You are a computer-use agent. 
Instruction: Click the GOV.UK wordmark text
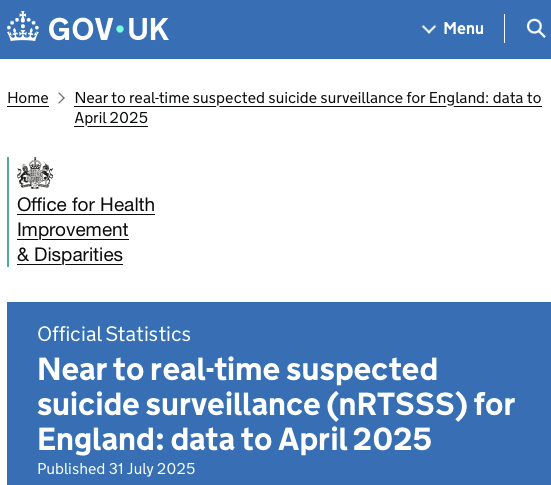click(x=109, y=29)
